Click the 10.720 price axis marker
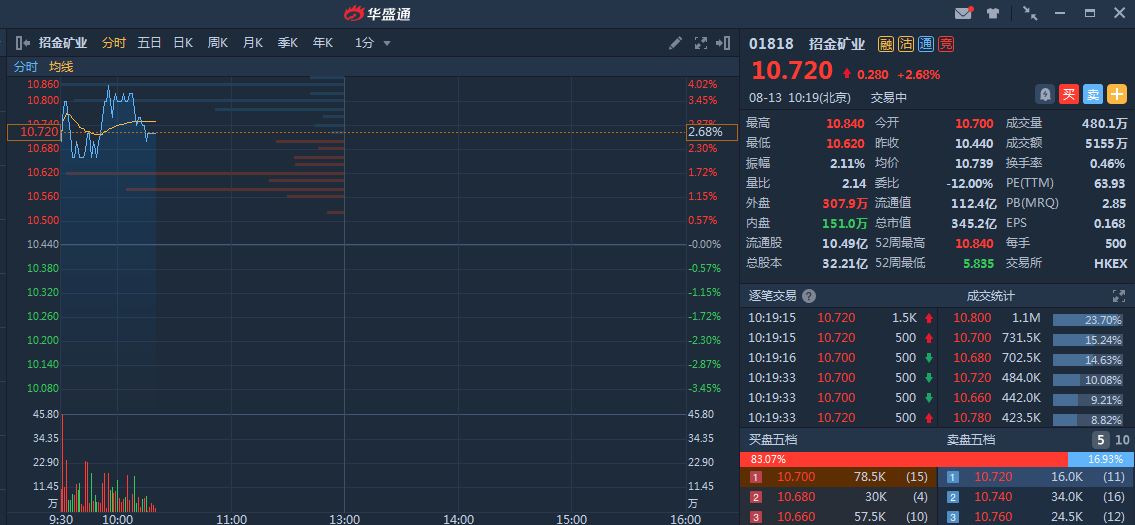 click(33, 132)
